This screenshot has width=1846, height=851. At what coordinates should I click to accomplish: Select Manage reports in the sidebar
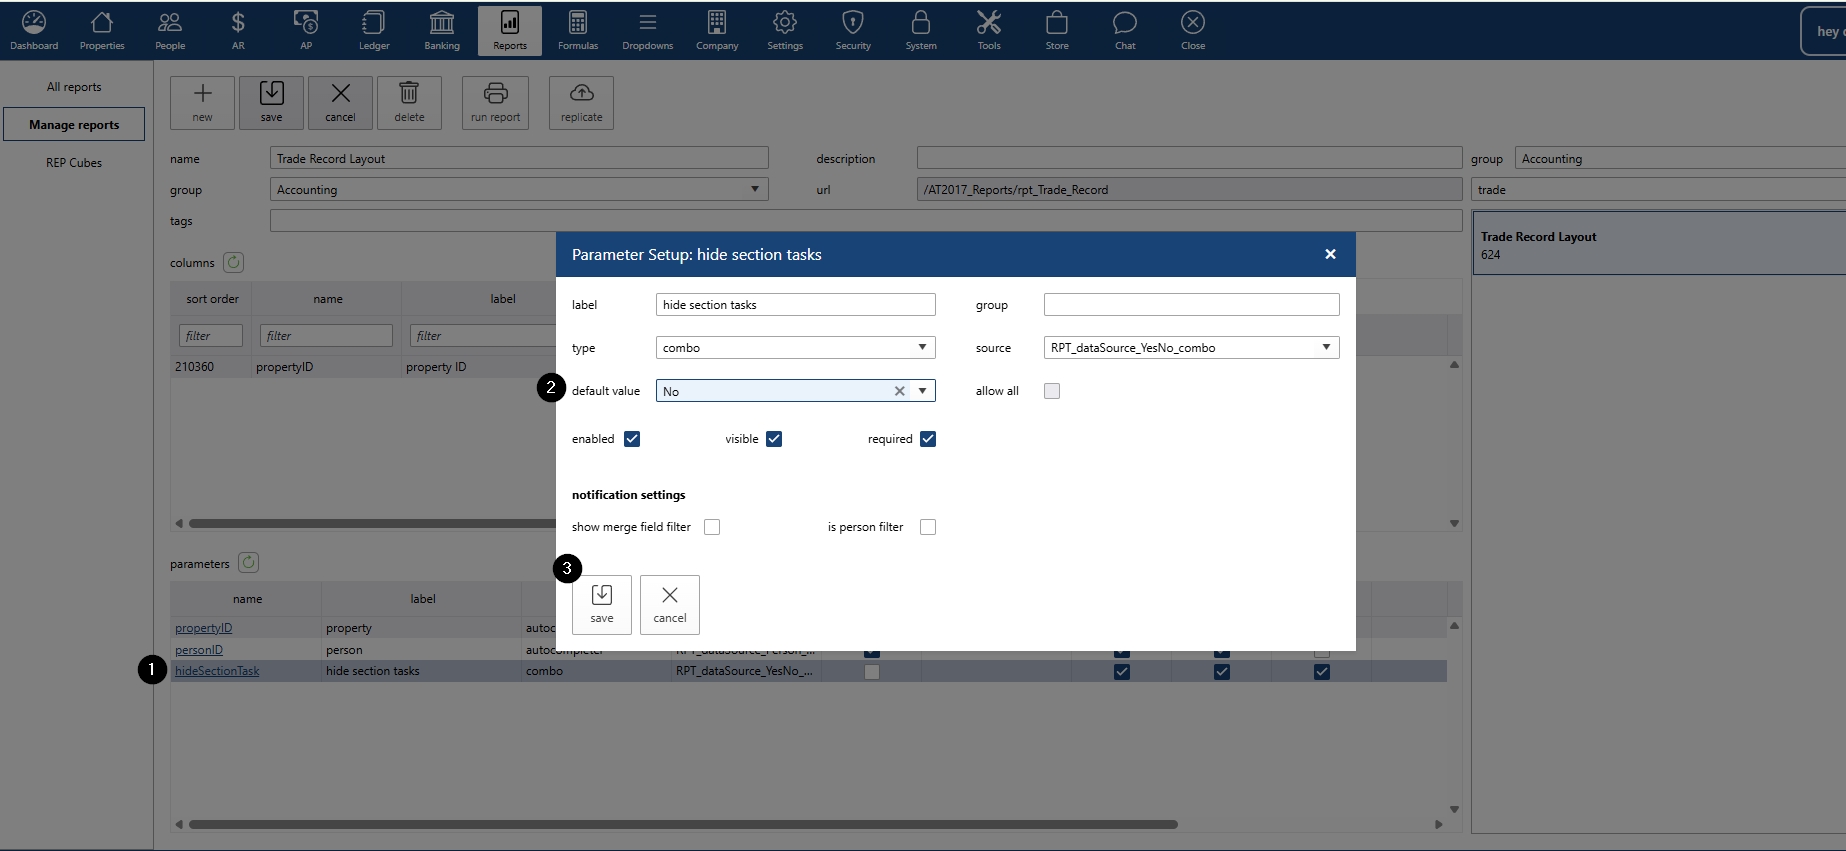(74, 125)
